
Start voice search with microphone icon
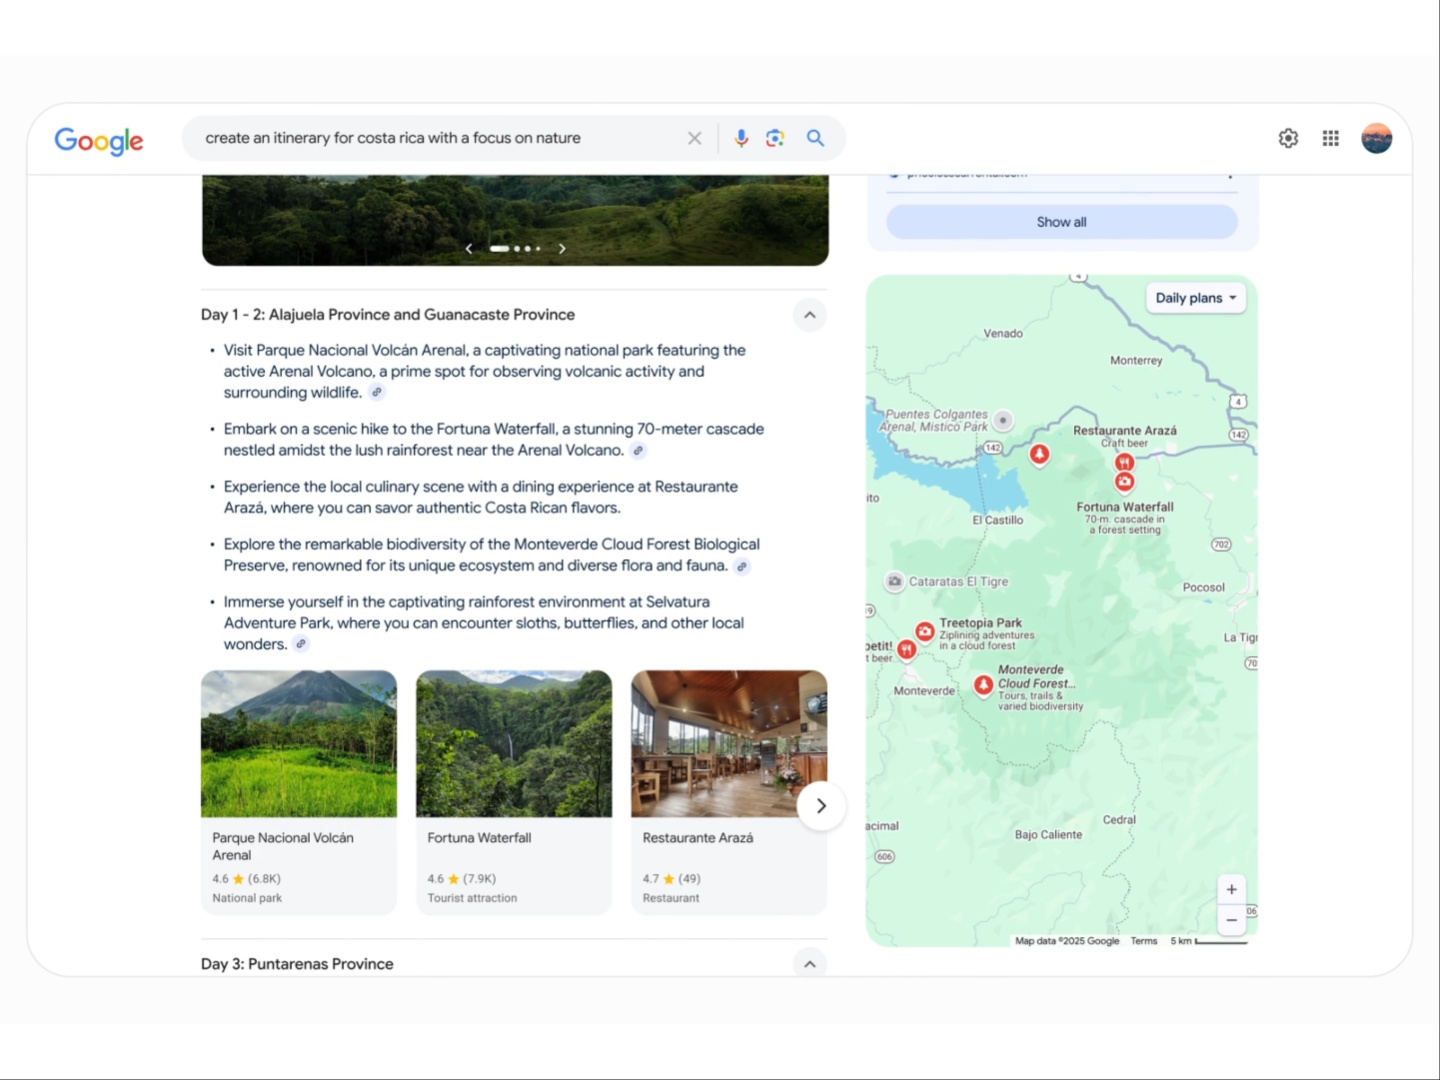click(x=741, y=138)
